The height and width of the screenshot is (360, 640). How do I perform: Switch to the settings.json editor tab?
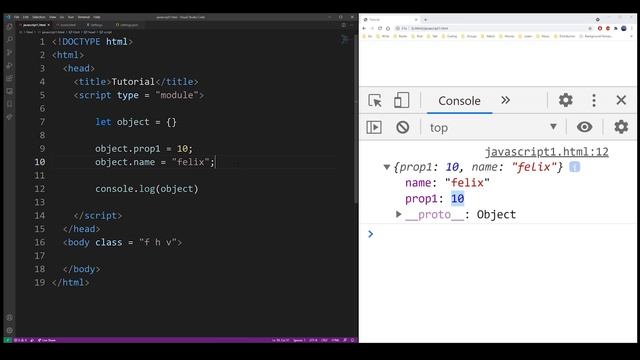[127, 25]
